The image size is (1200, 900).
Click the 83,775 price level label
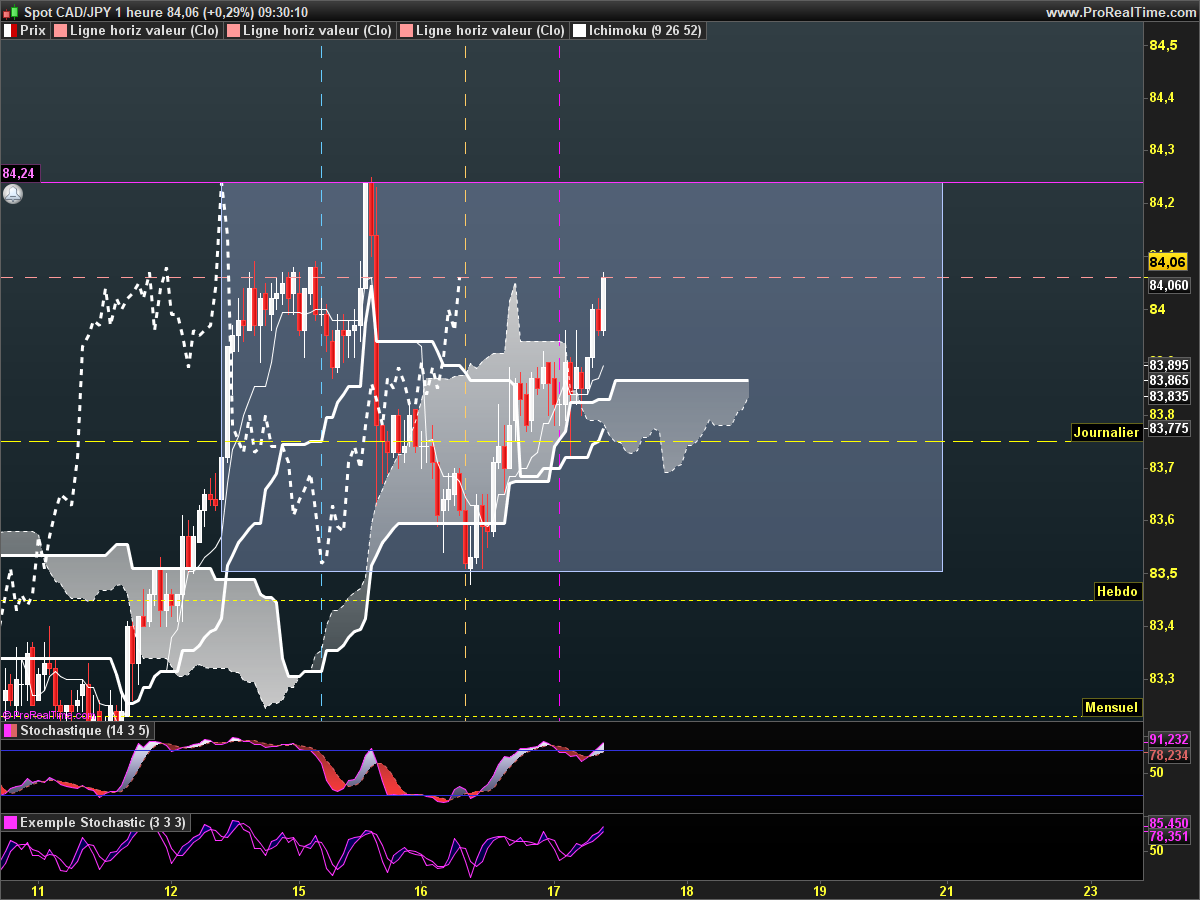pyautogui.click(x=1169, y=429)
